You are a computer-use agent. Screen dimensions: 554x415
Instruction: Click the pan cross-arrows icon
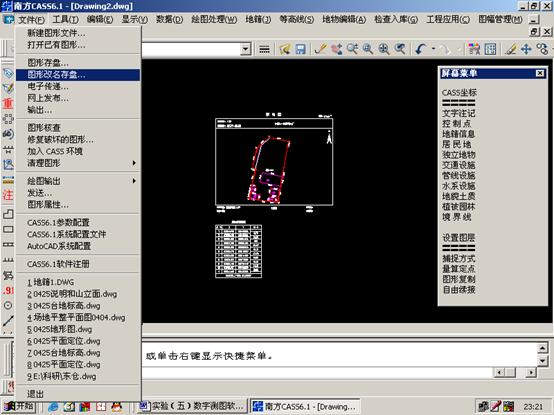click(x=526, y=49)
